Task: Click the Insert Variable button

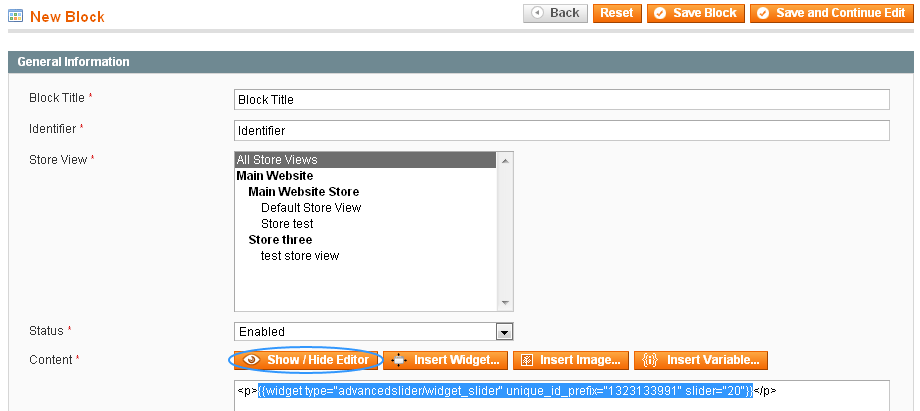Action: [x=701, y=360]
